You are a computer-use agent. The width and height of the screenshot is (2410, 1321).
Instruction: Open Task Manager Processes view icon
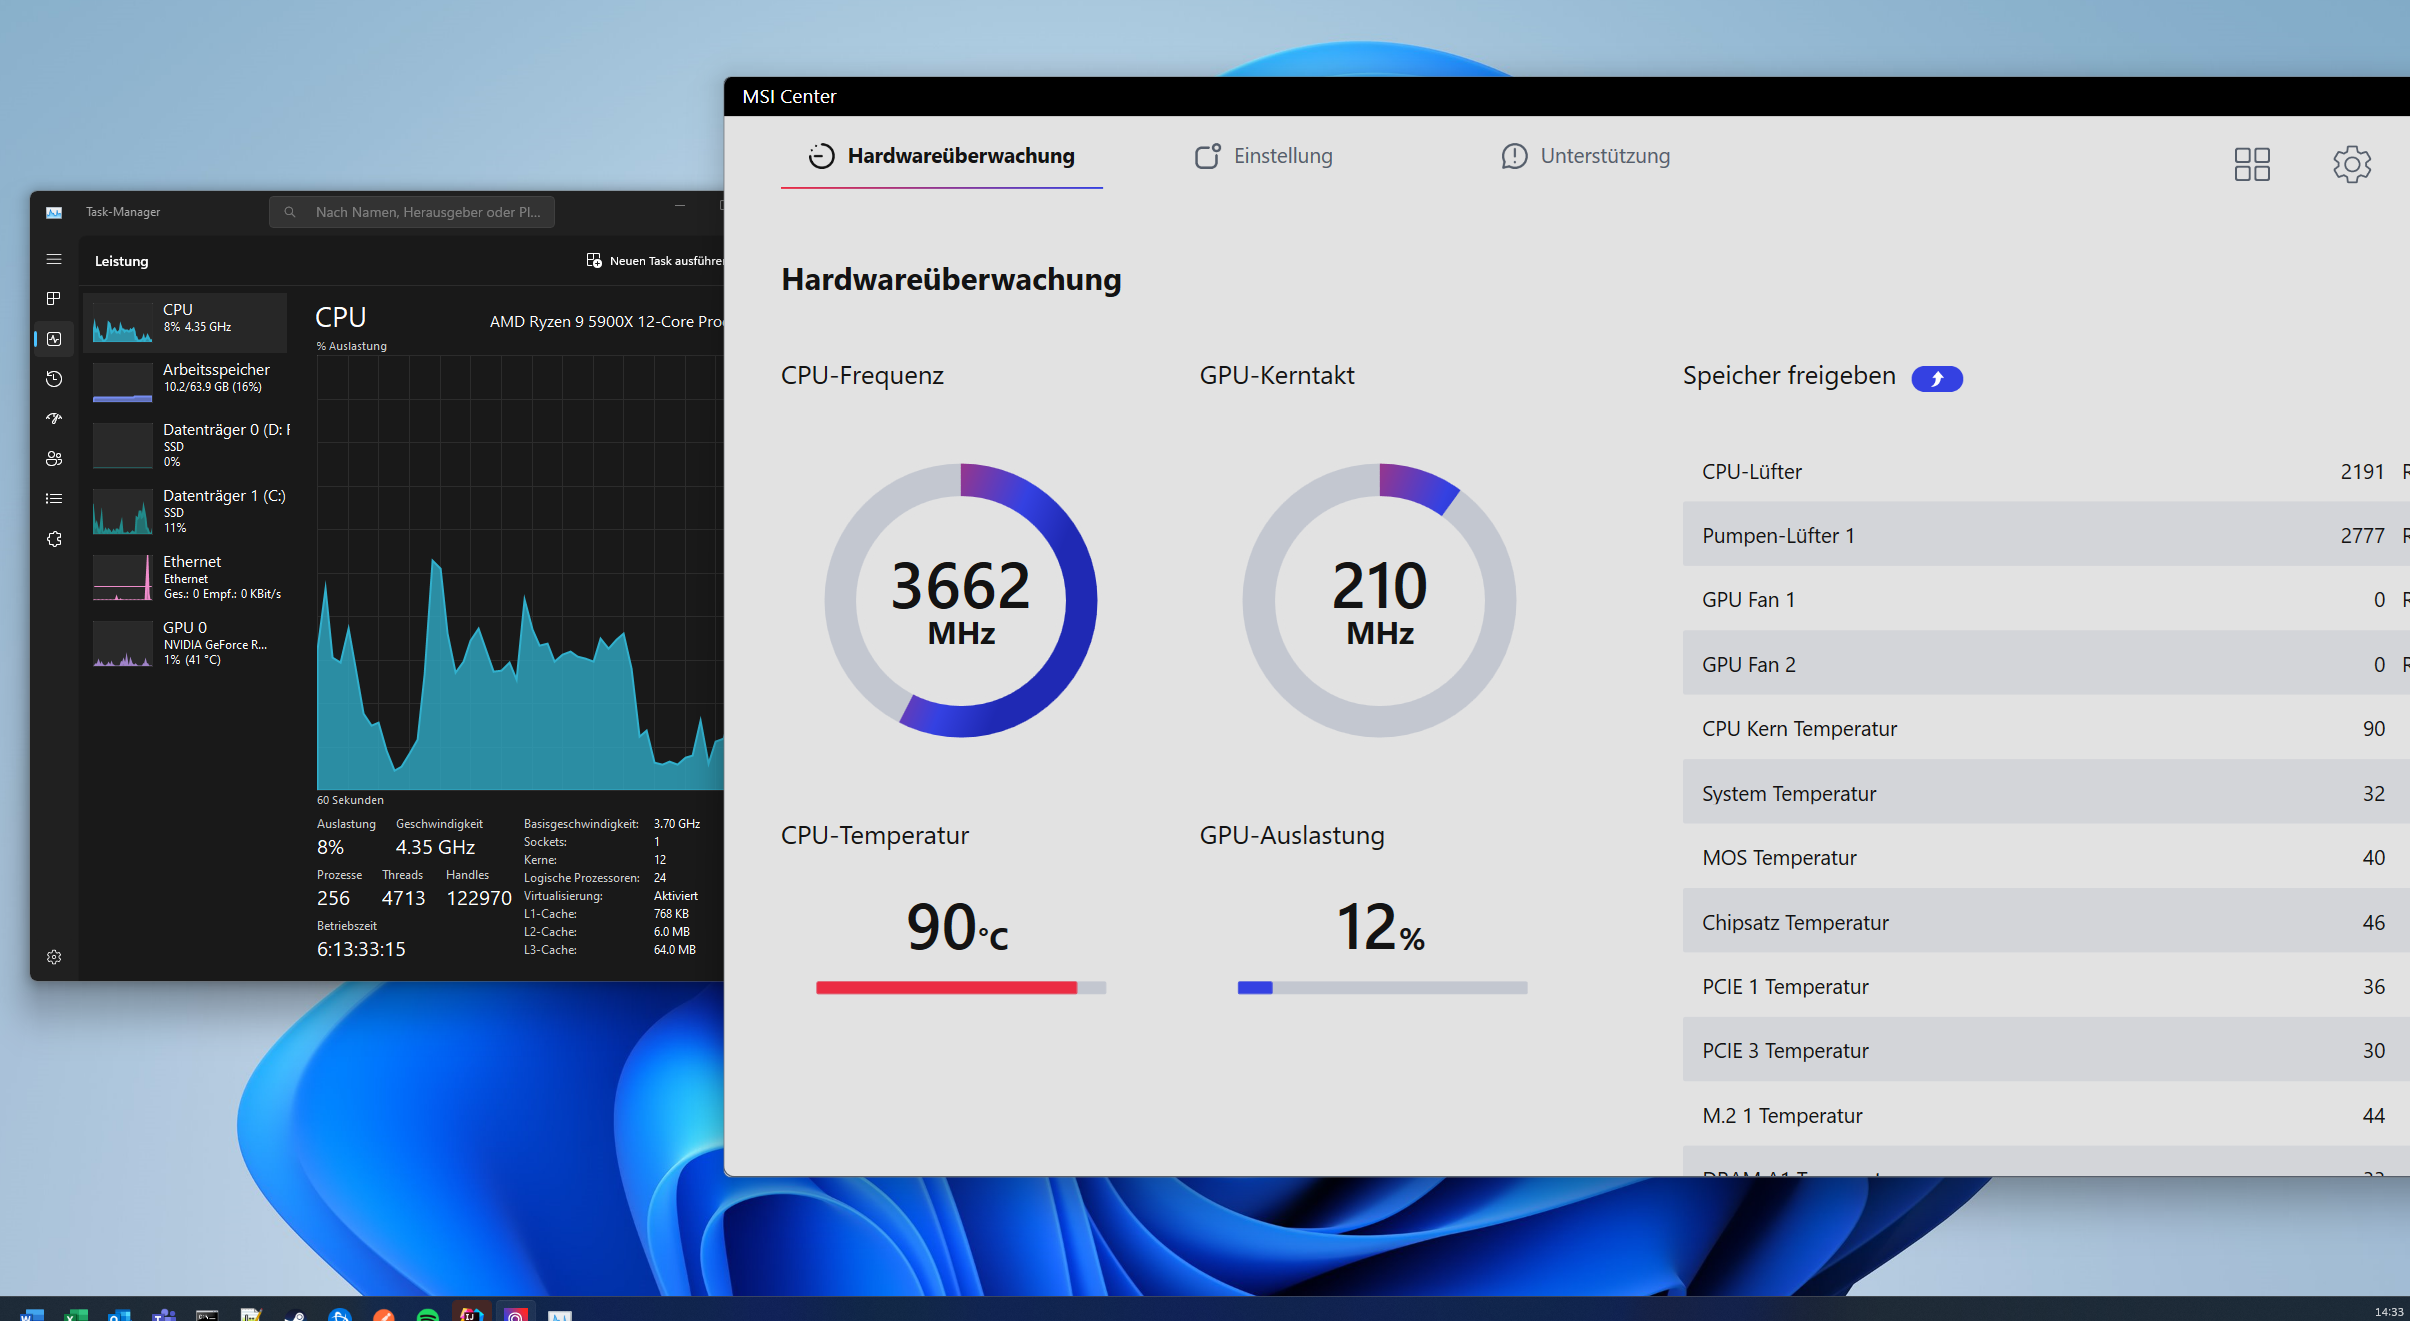[54, 299]
